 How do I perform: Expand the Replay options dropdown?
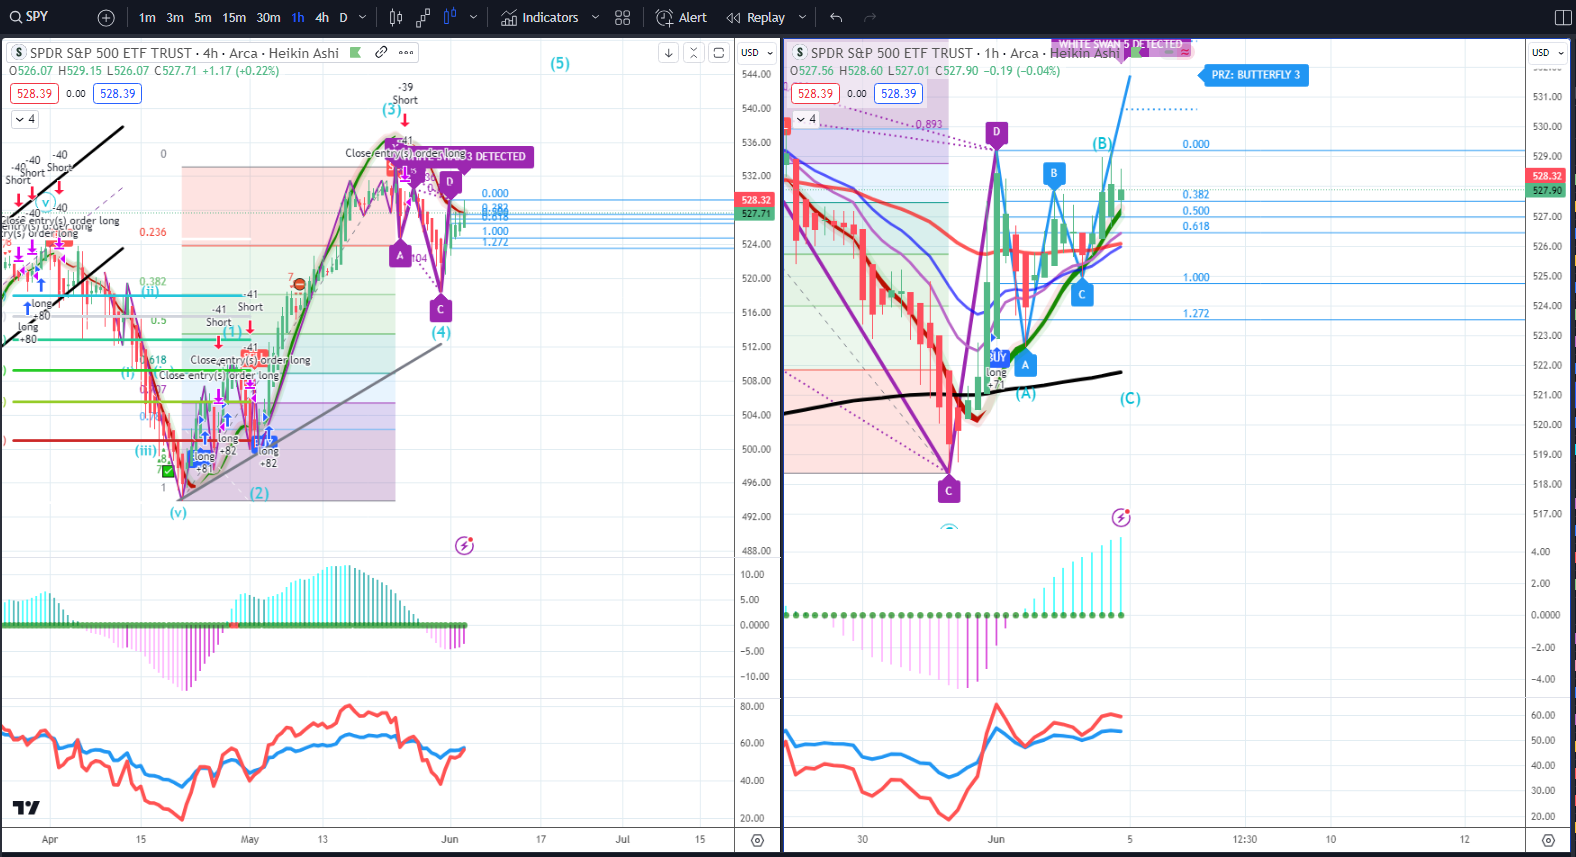802,18
